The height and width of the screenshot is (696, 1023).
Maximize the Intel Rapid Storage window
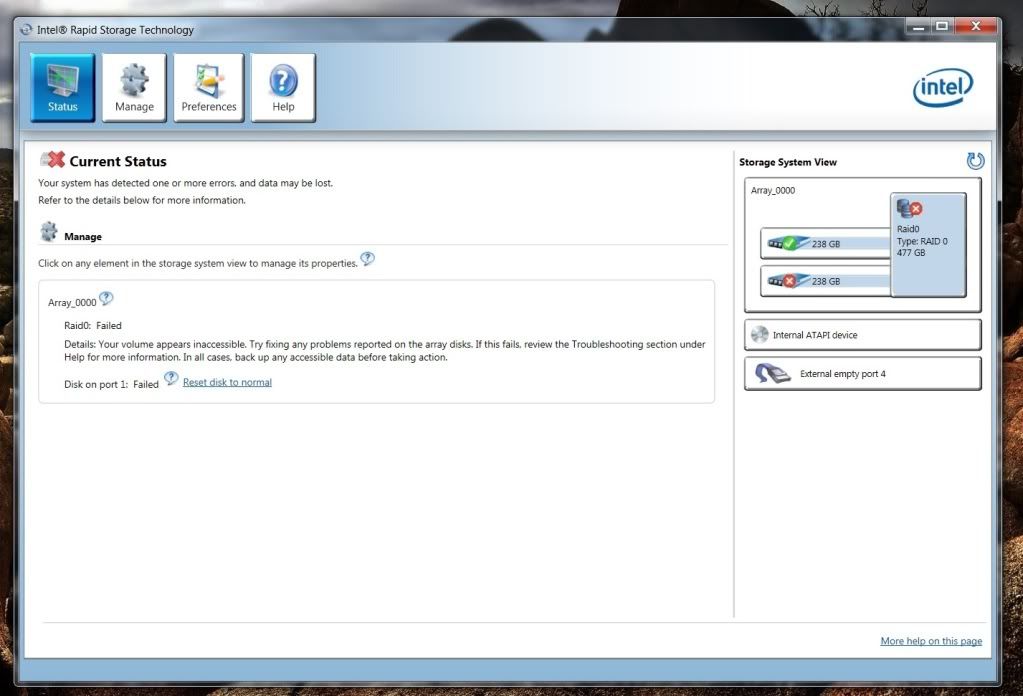[x=942, y=27]
